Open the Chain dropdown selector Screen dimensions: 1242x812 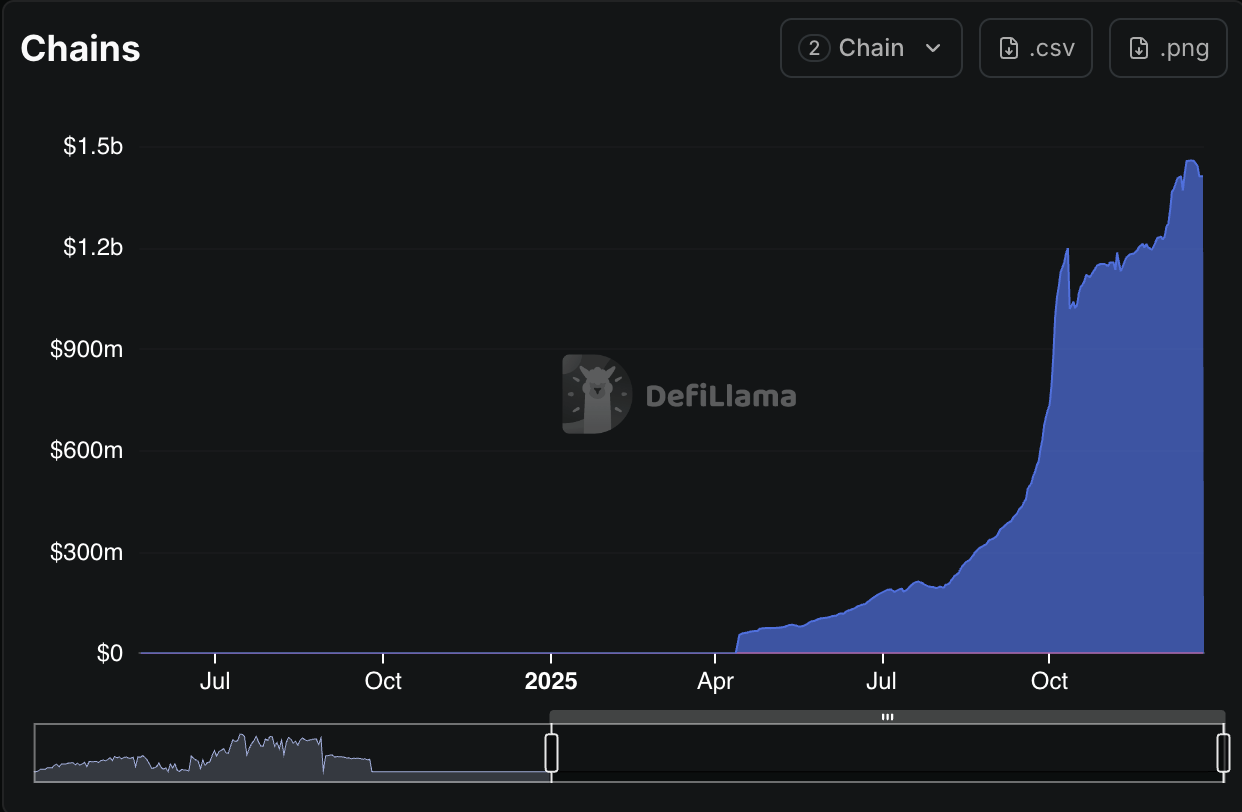click(x=871, y=48)
